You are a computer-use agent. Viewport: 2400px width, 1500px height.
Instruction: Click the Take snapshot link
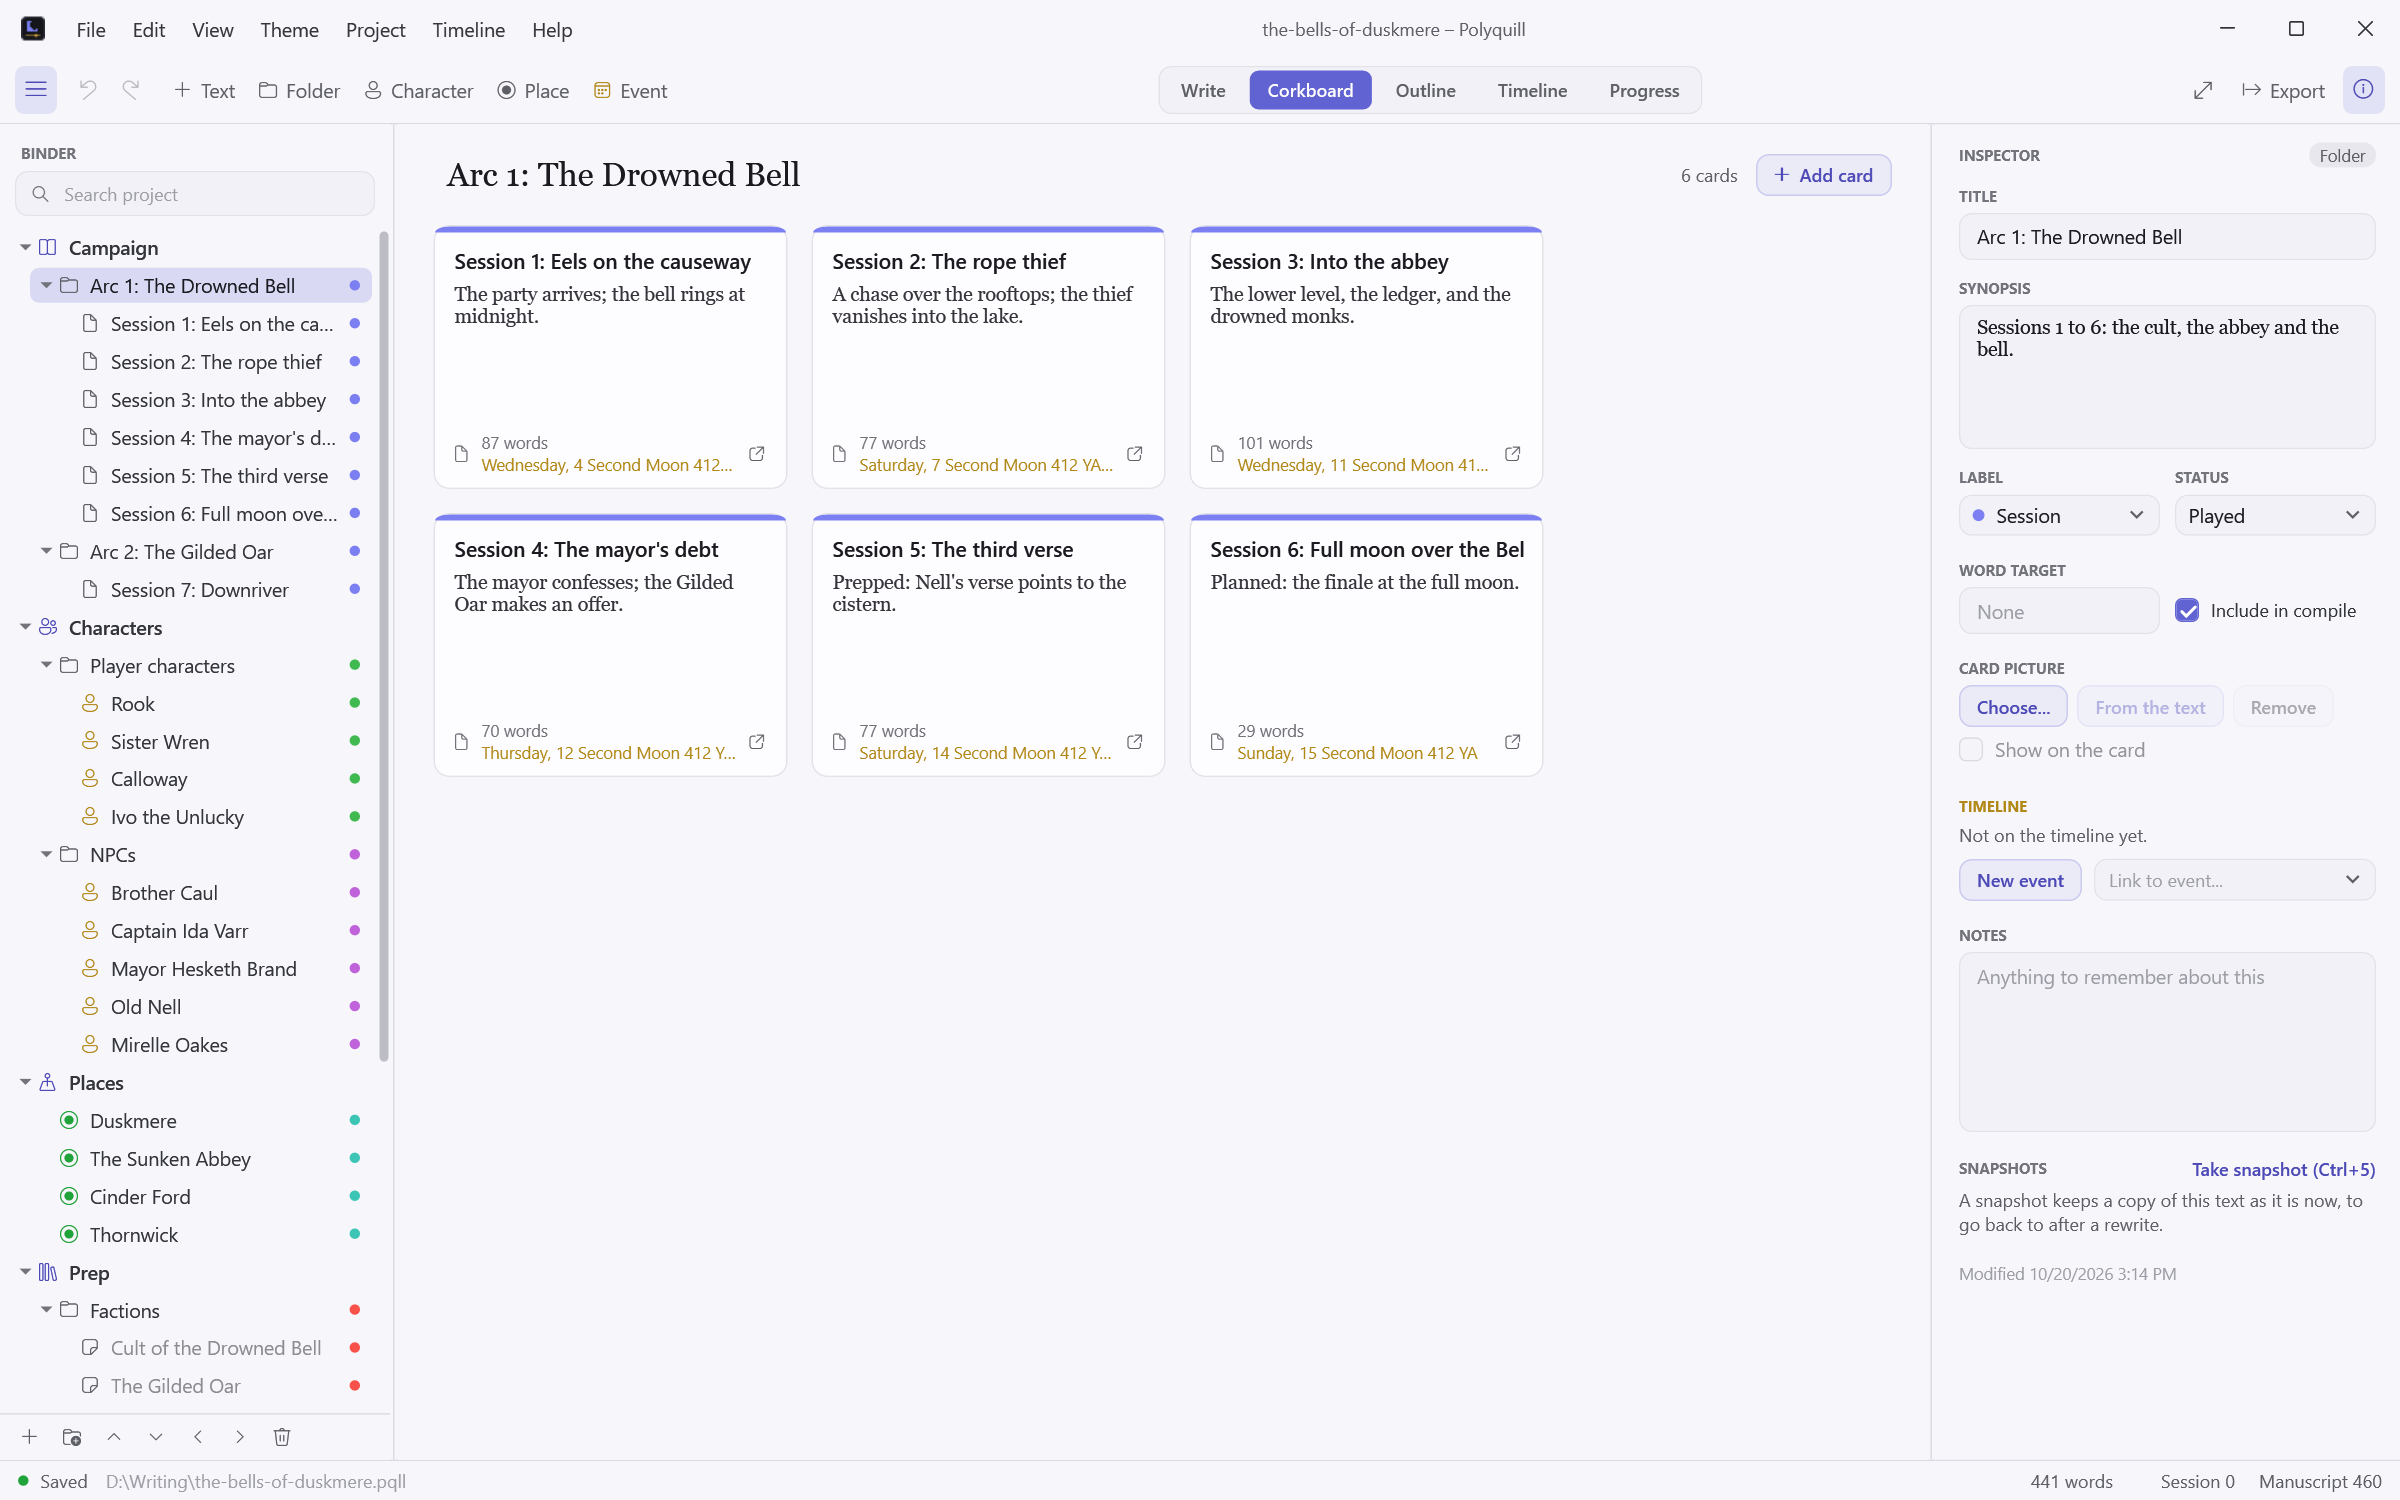(x=2283, y=1169)
